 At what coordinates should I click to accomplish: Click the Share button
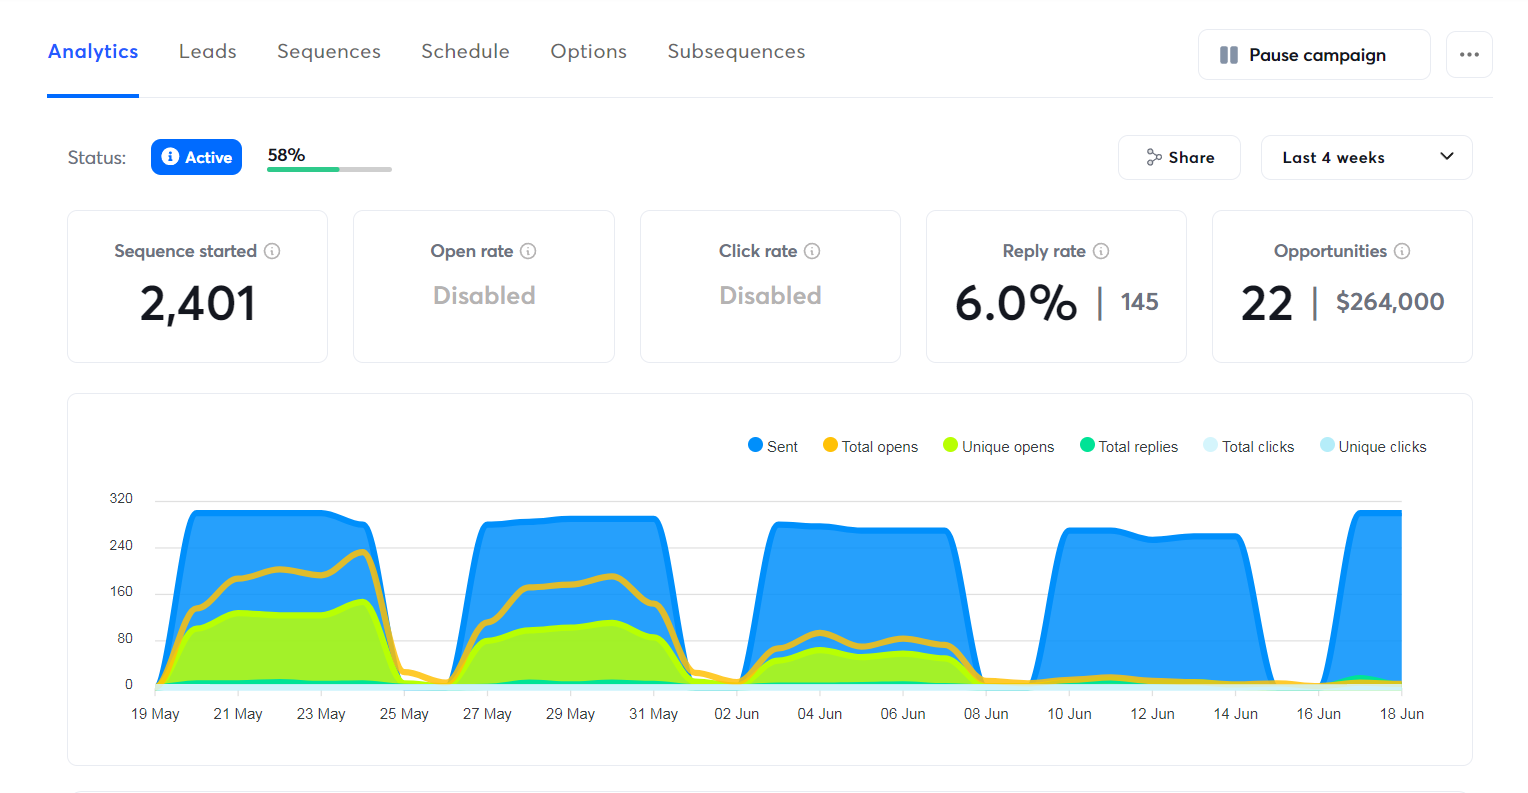pyautogui.click(x=1179, y=157)
